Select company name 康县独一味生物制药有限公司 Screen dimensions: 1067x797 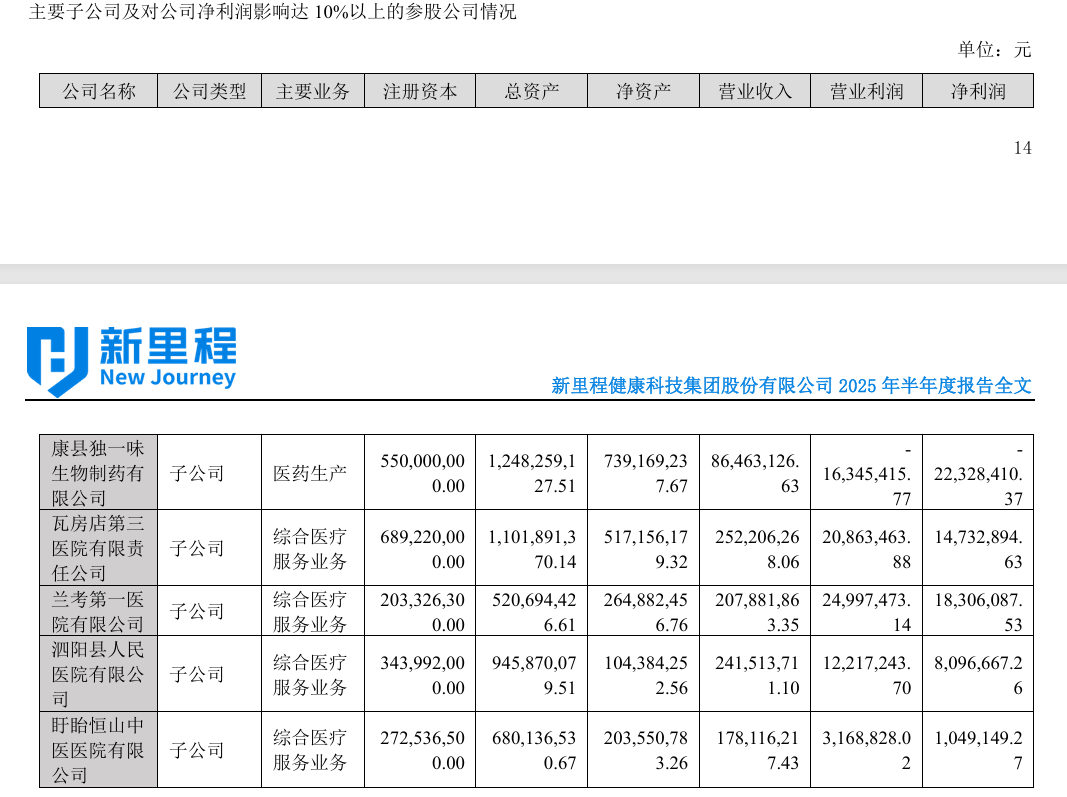98,473
